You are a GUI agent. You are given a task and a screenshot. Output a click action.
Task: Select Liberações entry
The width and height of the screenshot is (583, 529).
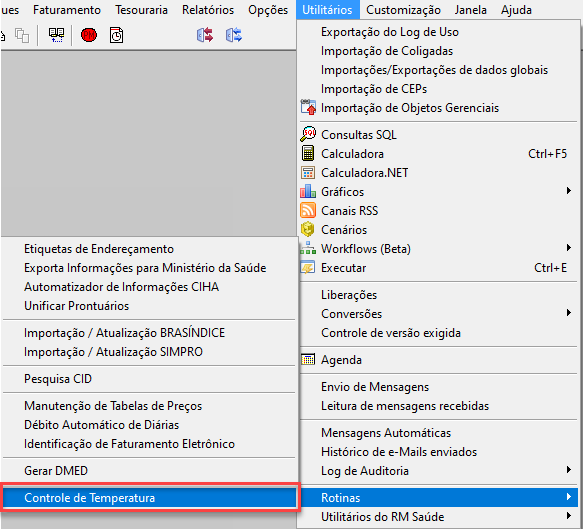point(438,294)
